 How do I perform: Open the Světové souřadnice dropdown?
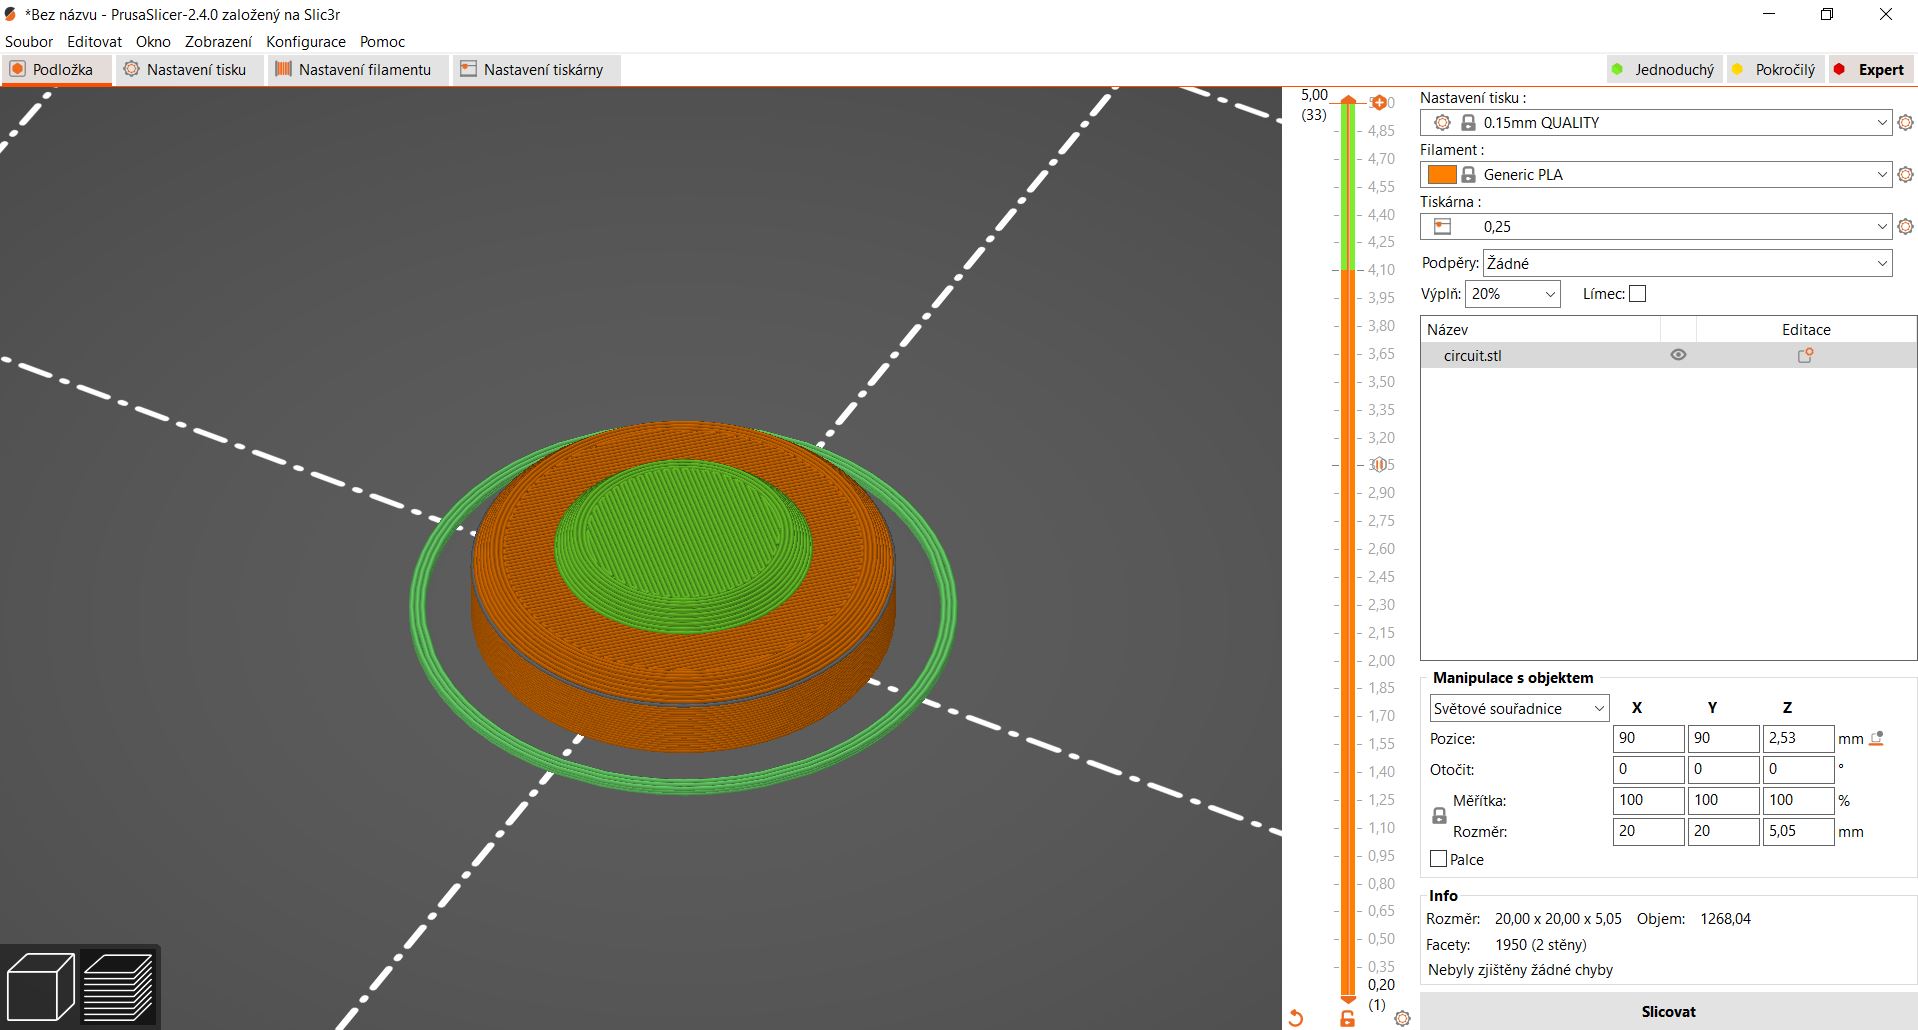point(1519,708)
